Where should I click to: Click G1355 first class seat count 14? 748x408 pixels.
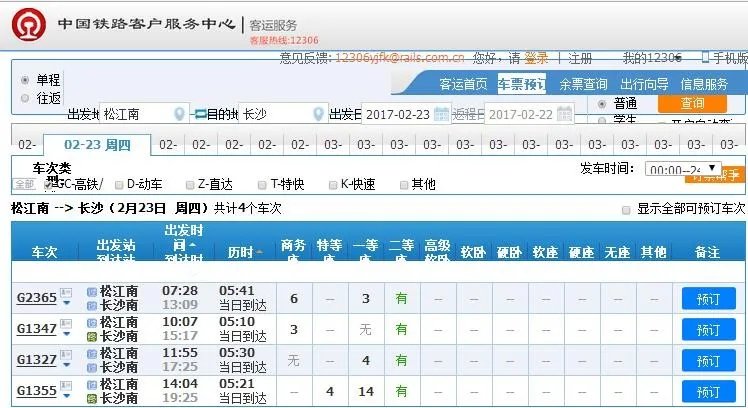tap(366, 392)
